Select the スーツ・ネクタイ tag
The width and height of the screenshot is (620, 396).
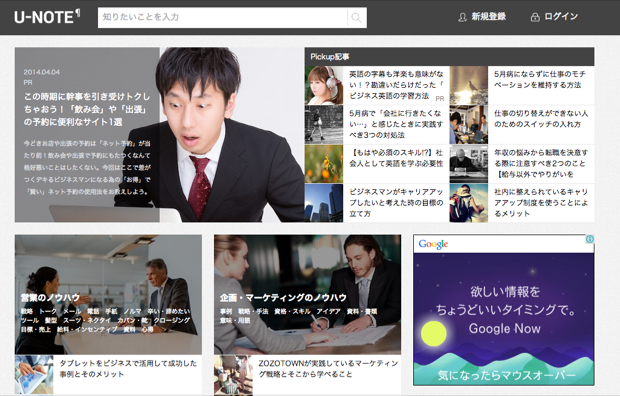point(87,320)
